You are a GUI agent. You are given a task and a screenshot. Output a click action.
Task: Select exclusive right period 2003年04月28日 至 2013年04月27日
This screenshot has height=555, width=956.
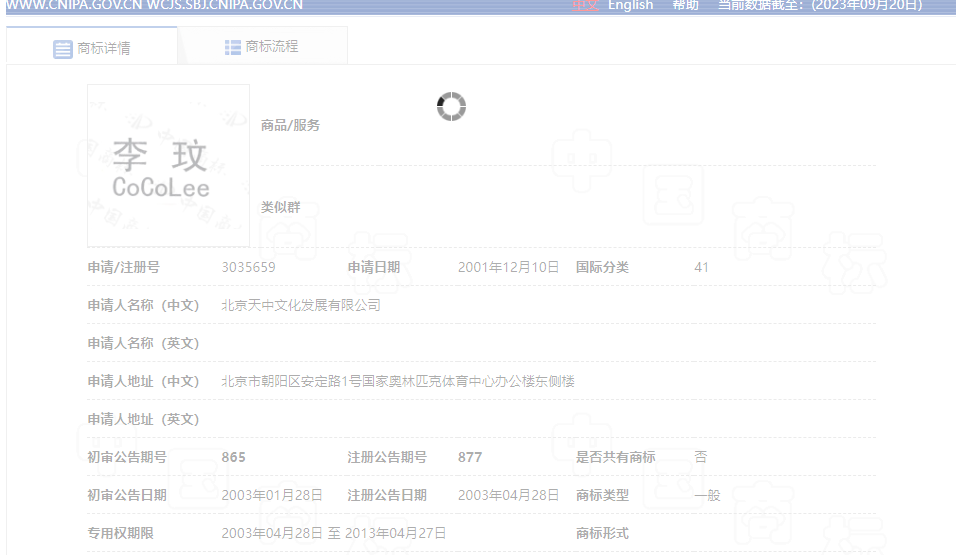pos(334,533)
